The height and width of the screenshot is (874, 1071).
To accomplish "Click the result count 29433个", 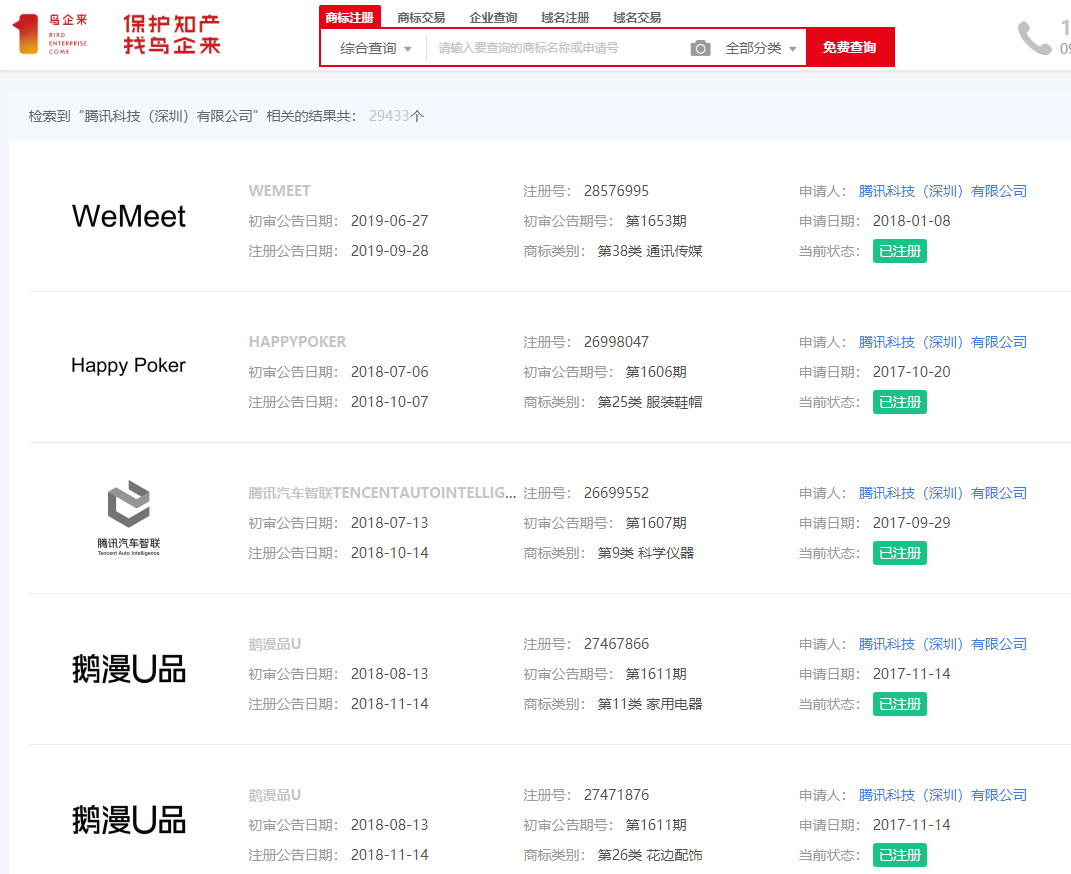I will tap(396, 116).
